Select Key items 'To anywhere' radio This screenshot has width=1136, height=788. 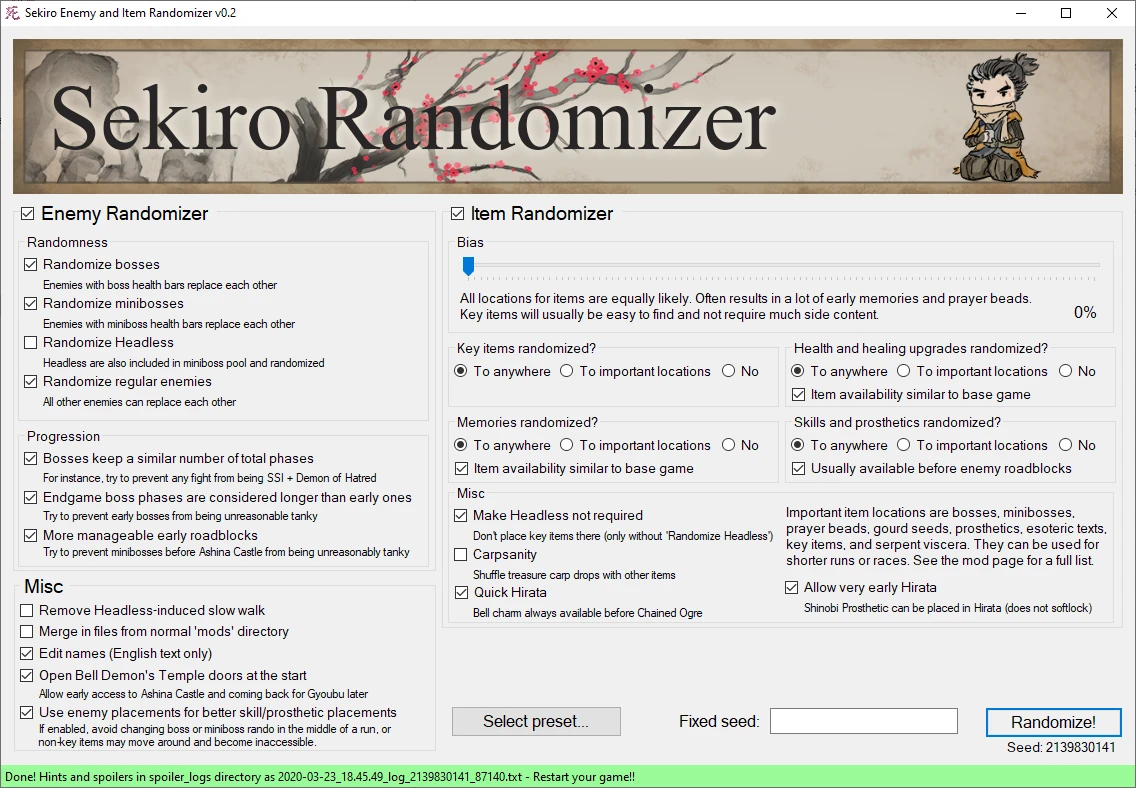460,371
